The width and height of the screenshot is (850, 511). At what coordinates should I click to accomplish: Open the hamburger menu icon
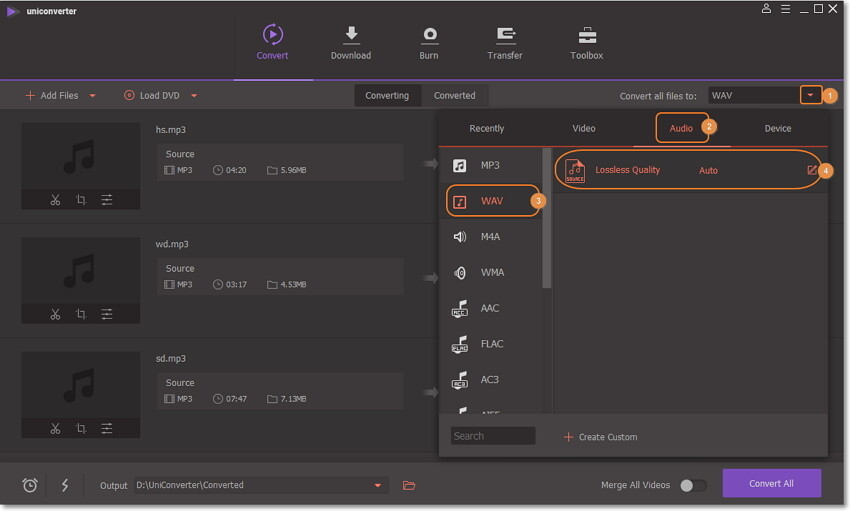tap(785, 9)
